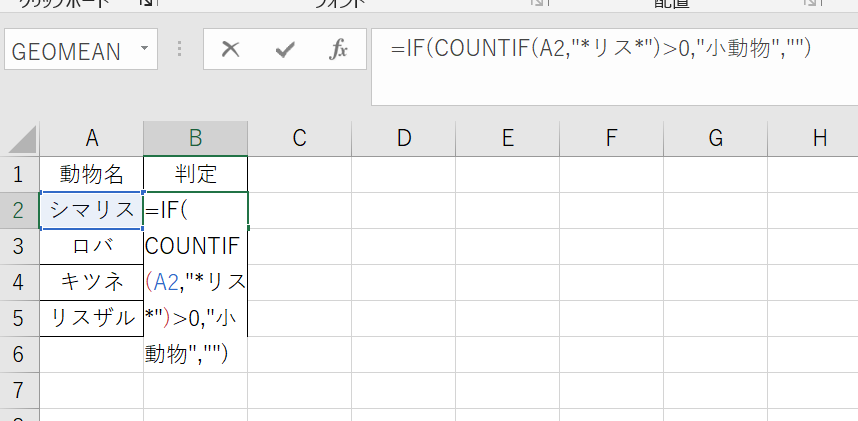Screen dimensions: 858x421
Task: Select column B header
Action: pyautogui.click(x=195, y=139)
